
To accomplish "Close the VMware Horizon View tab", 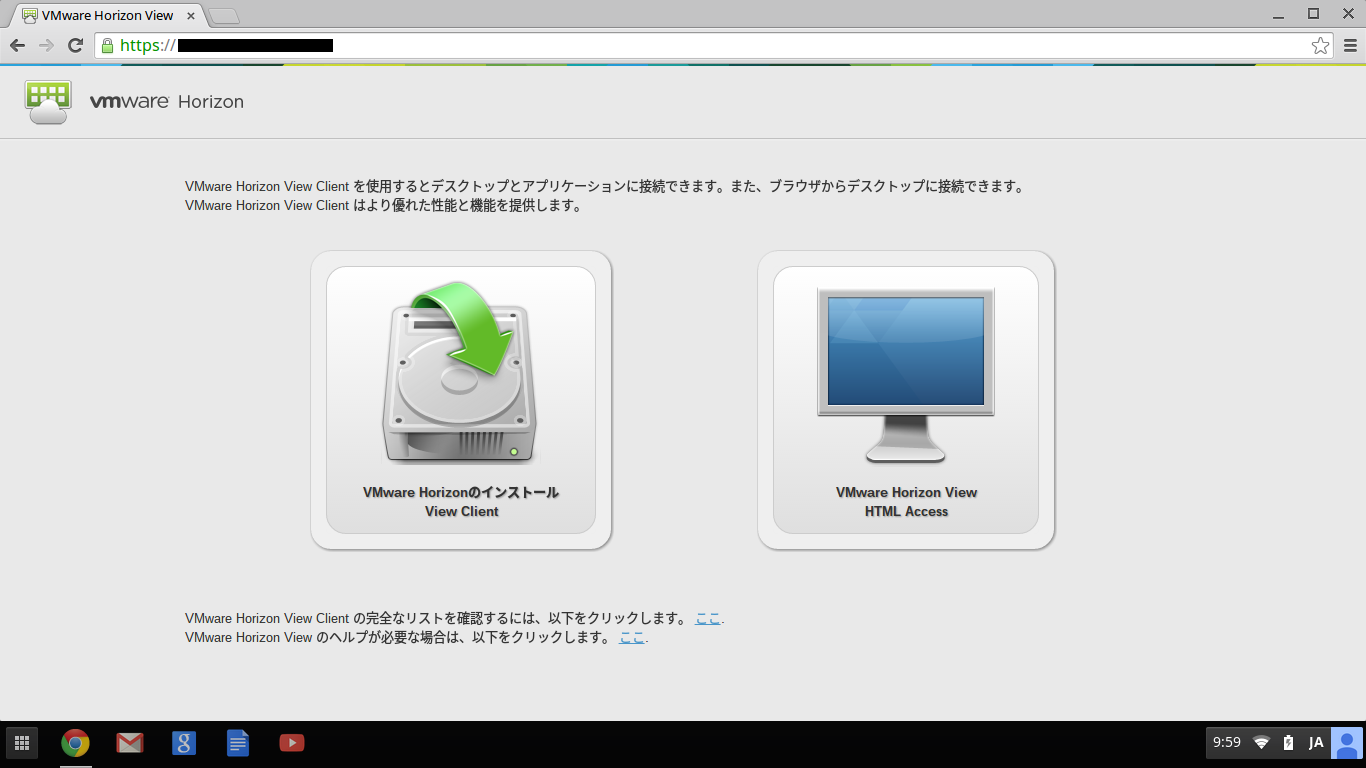I will click(191, 16).
